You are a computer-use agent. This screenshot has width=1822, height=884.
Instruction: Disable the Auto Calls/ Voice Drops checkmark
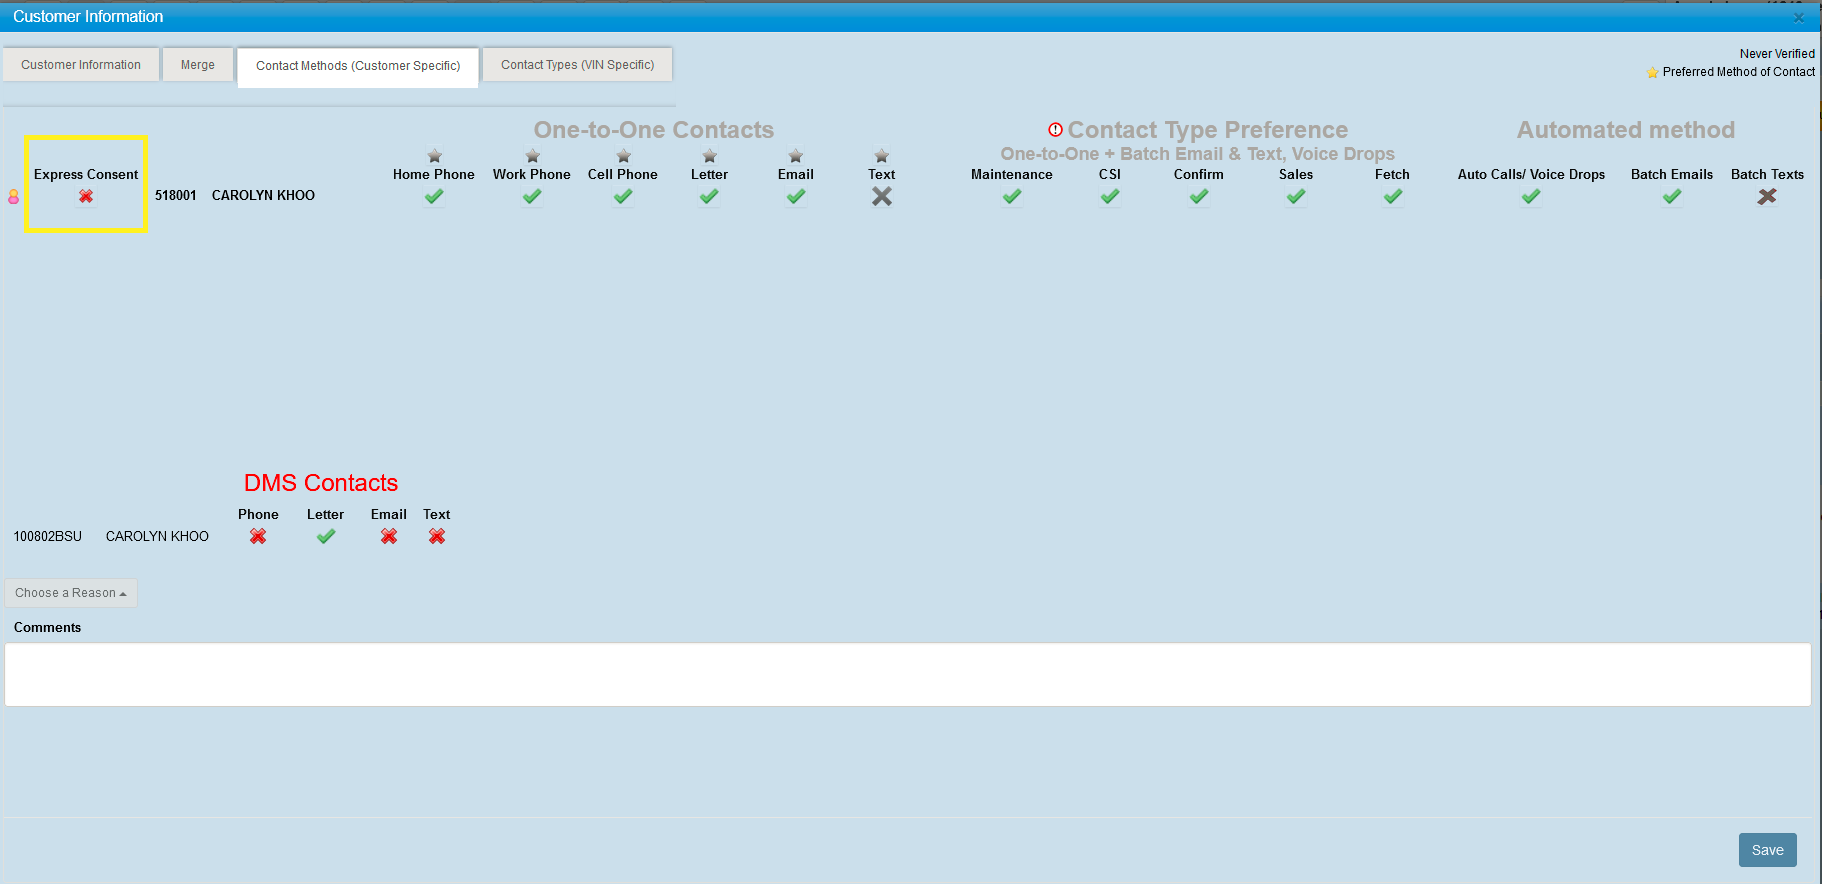tap(1530, 196)
